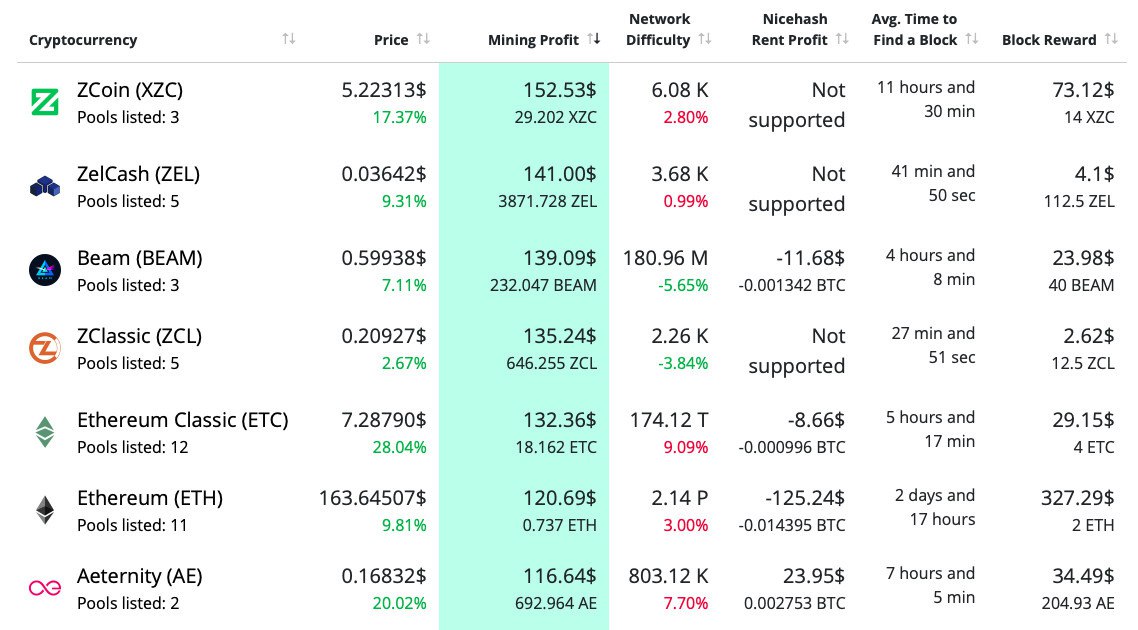The height and width of the screenshot is (630, 1138).
Task: Click the 7.70% difficulty change
Action: pos(685,603)
